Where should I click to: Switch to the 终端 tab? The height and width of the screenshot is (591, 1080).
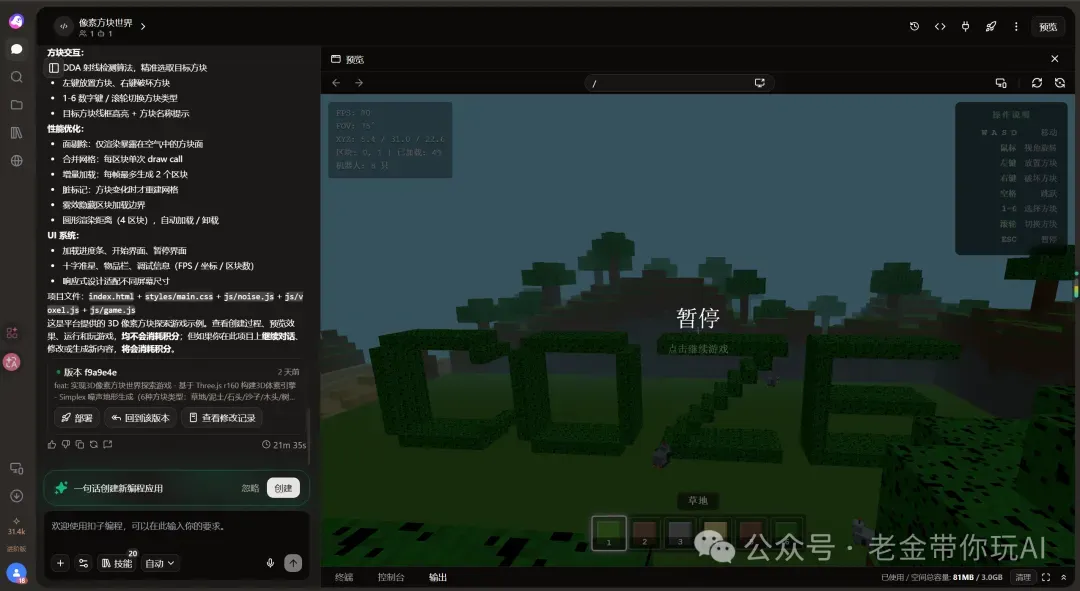(x=344, y=577)
